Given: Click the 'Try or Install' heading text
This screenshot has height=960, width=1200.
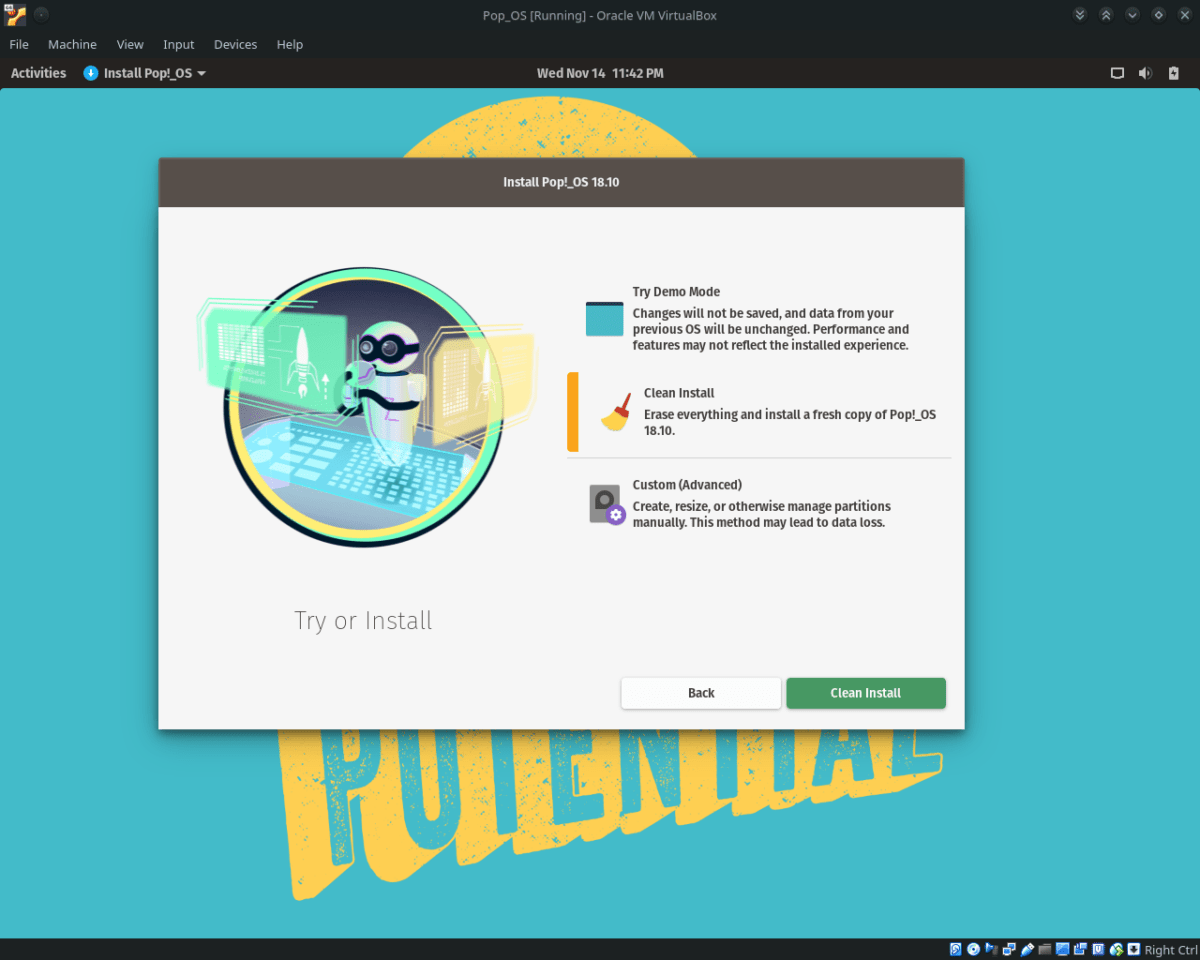Looking at the screenshot, I should [363, 620].
